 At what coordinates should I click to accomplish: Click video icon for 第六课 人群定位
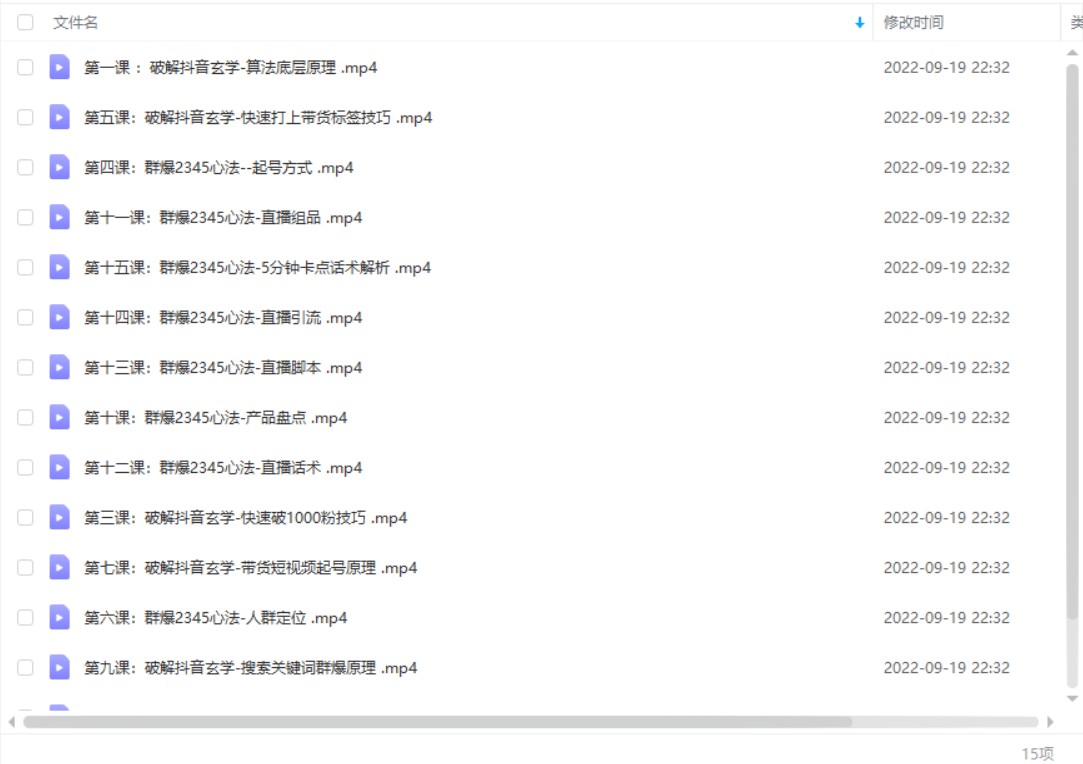point(59,618)
